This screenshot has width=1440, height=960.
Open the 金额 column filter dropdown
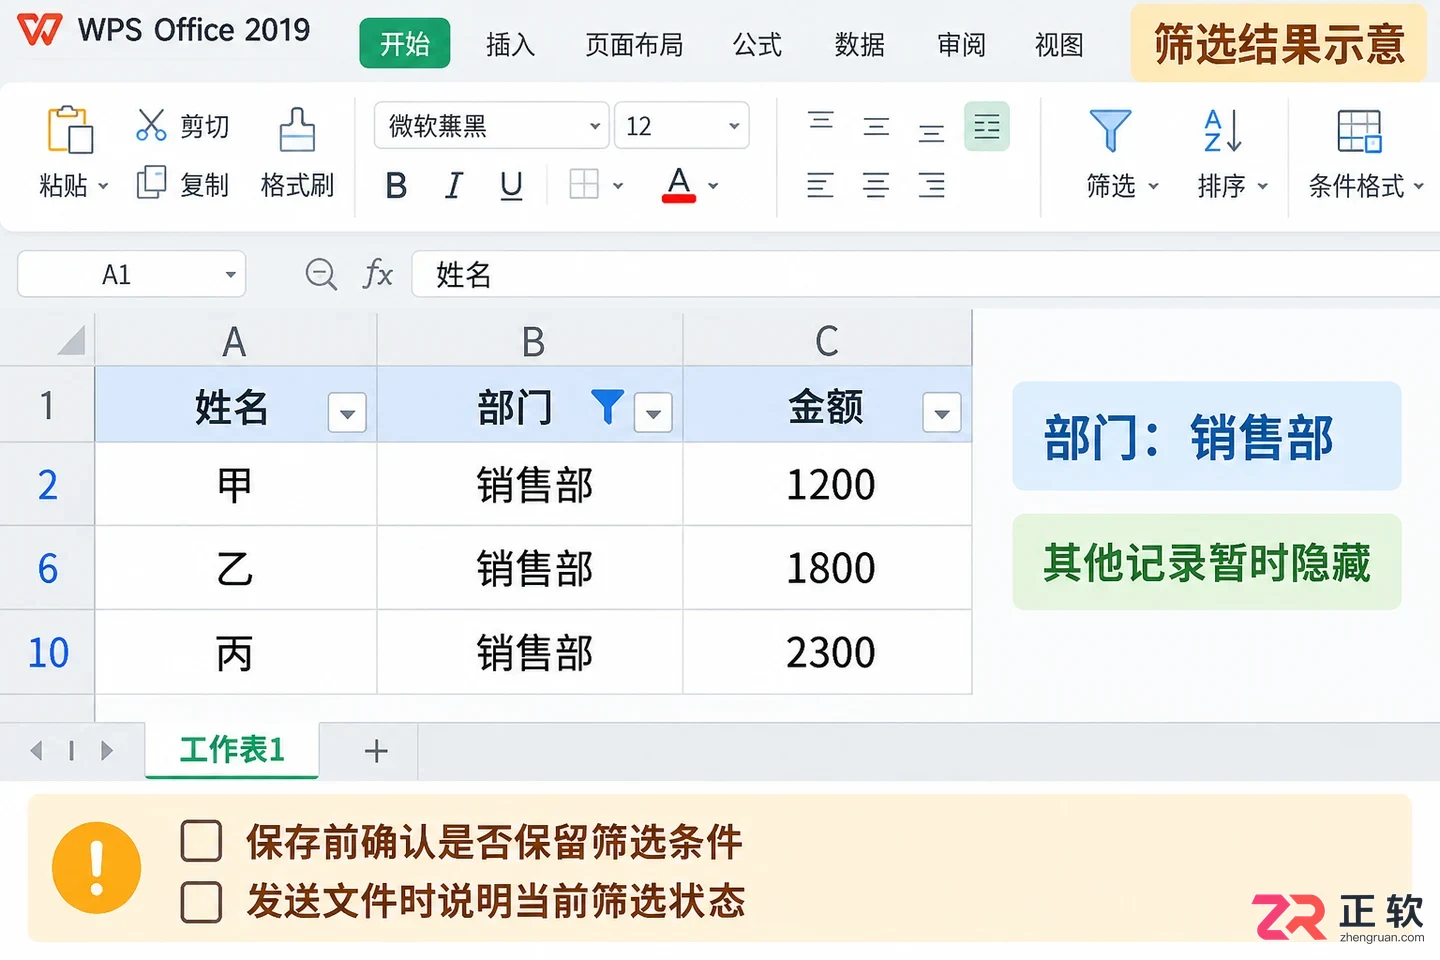941,413
